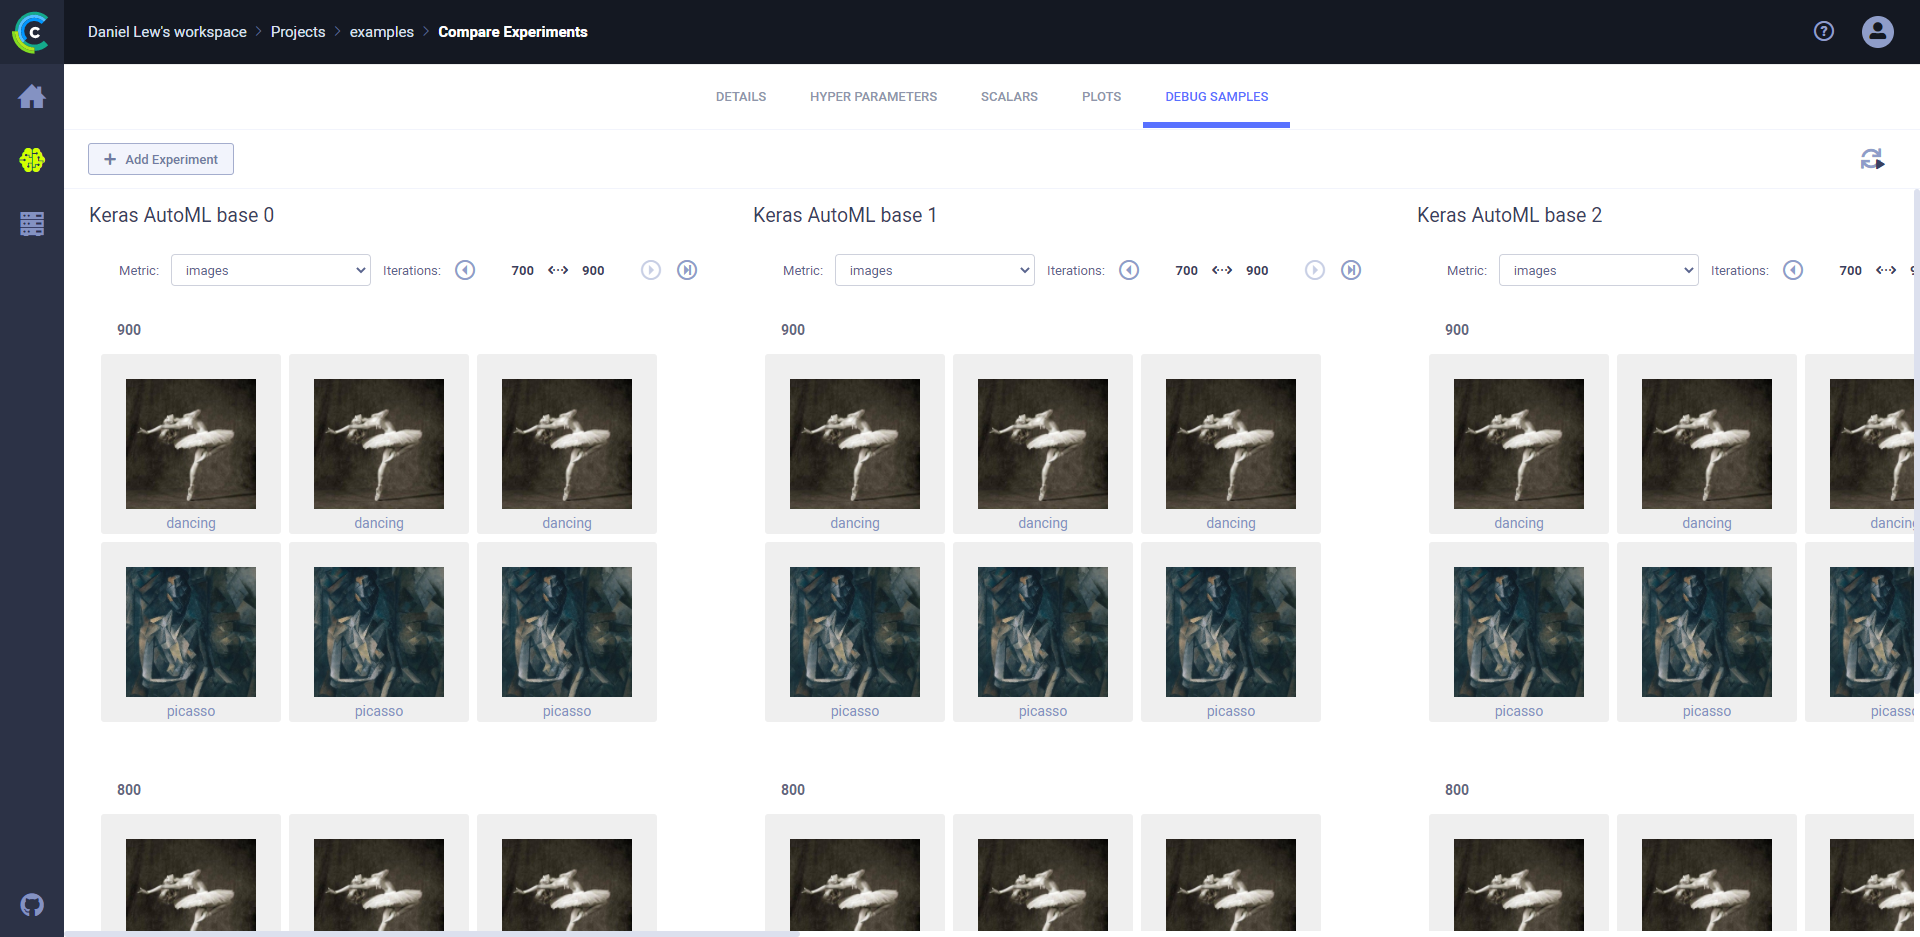Jump to latest iterations for Keras AutoML base 1

point(1351,270)
